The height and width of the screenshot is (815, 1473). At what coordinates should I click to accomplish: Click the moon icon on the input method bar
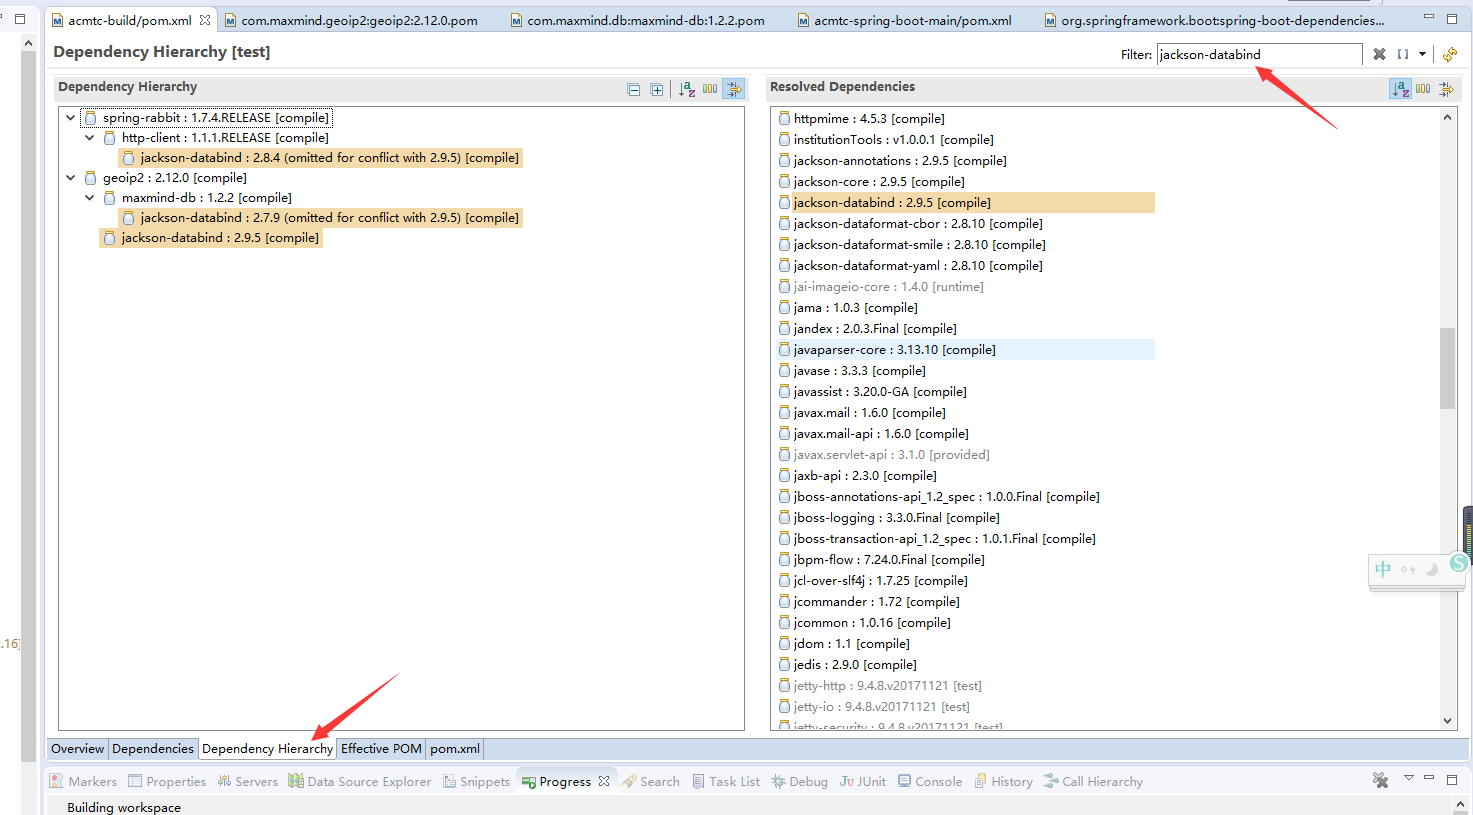(x=1432, y=569)
